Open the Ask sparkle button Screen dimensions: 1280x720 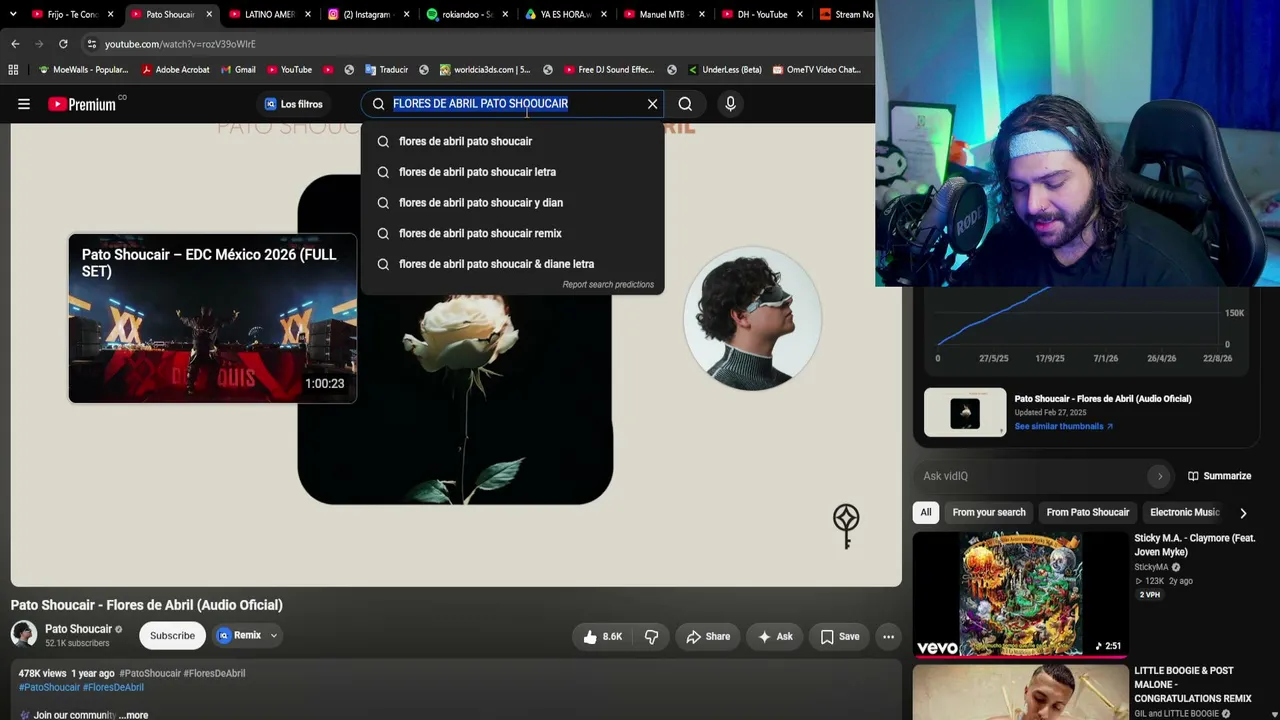click(x=775, y=637)
